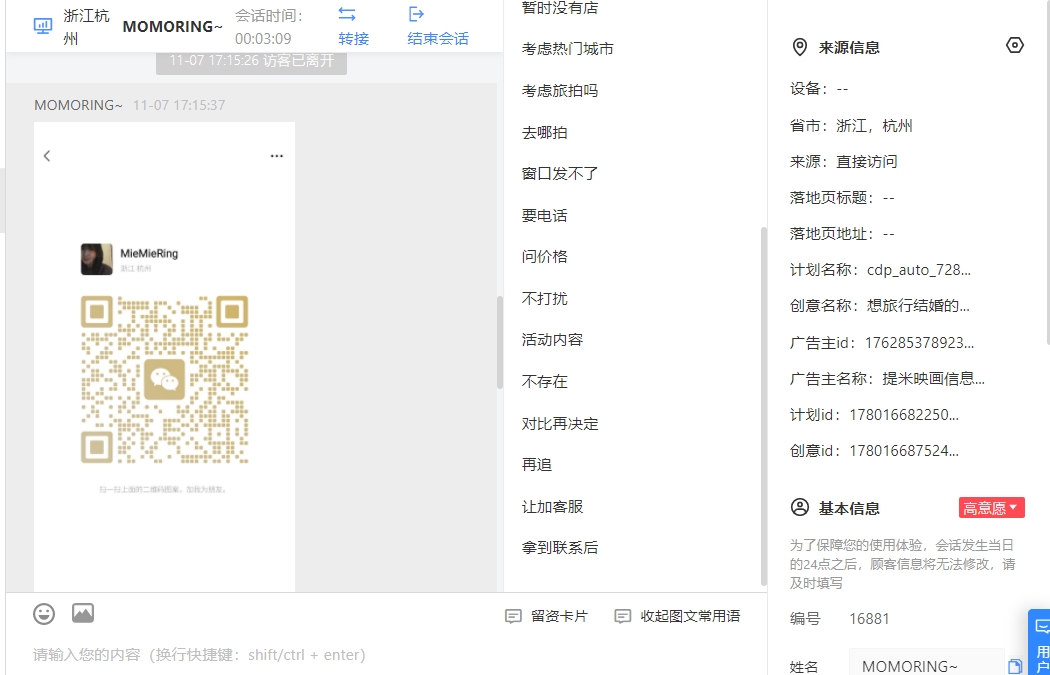Image resolution: width=1050 pixels, height=675 pixels.
Task: Click the 来源:直接访问 row
Action: tap(844, 161)
